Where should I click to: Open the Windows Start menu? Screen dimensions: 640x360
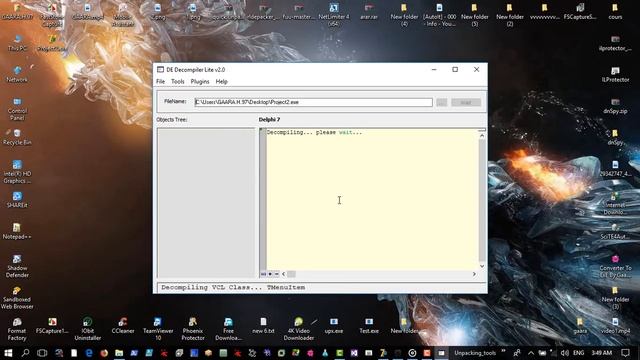(8, 353)
